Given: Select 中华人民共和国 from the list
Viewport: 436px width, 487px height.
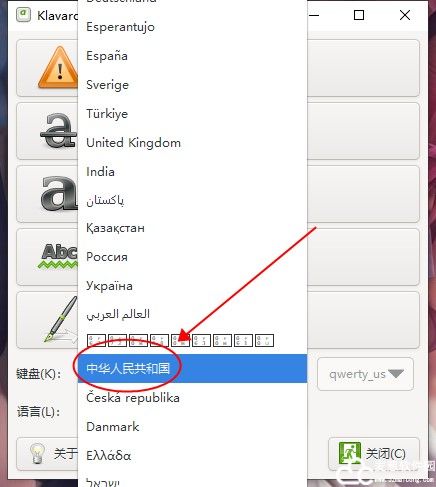Looking at the screenshot, I should click(x=192, y=368).
